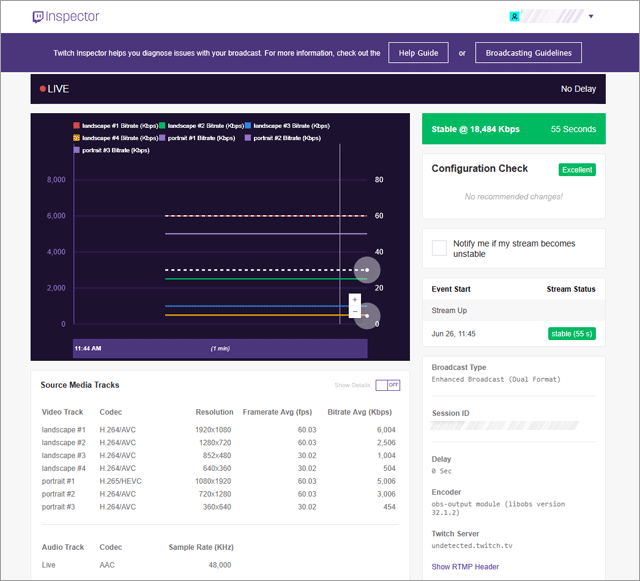640x581 pixels.
Task: Click the Event Start column header
Action: point(451,289)
